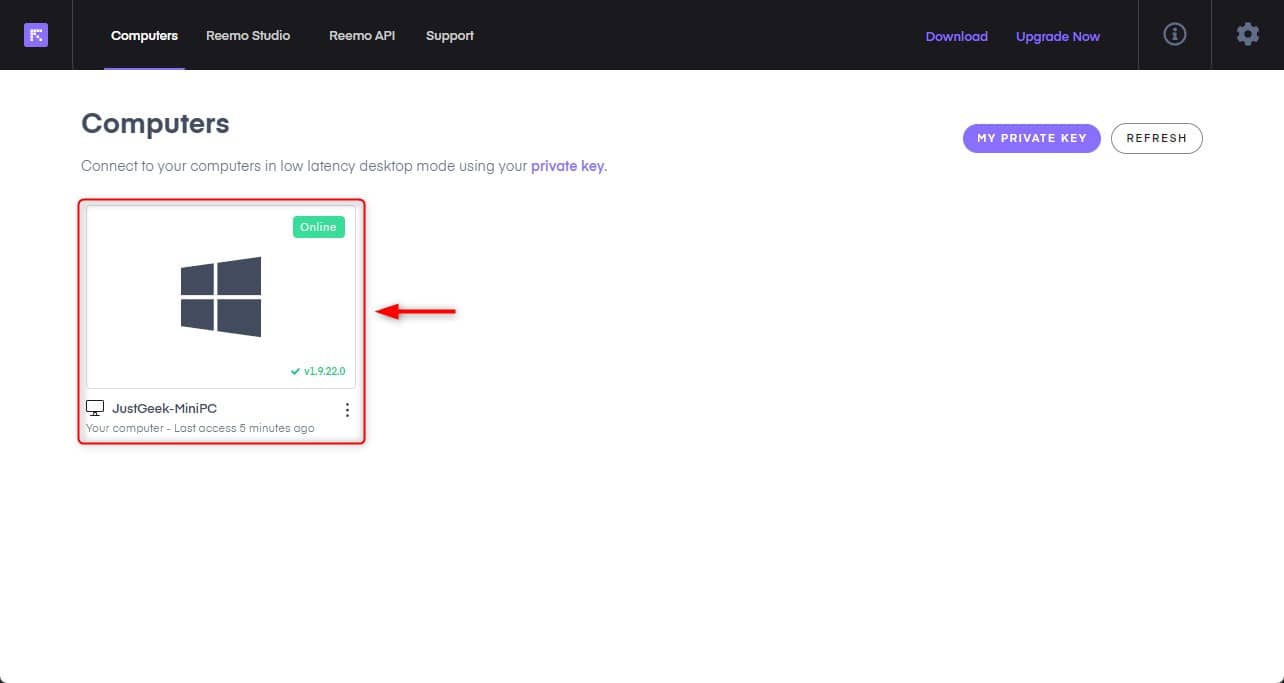Click the JustGeek-MiniPC computer name
Screen dimensions: 1284x683
[x=164, y=408]
